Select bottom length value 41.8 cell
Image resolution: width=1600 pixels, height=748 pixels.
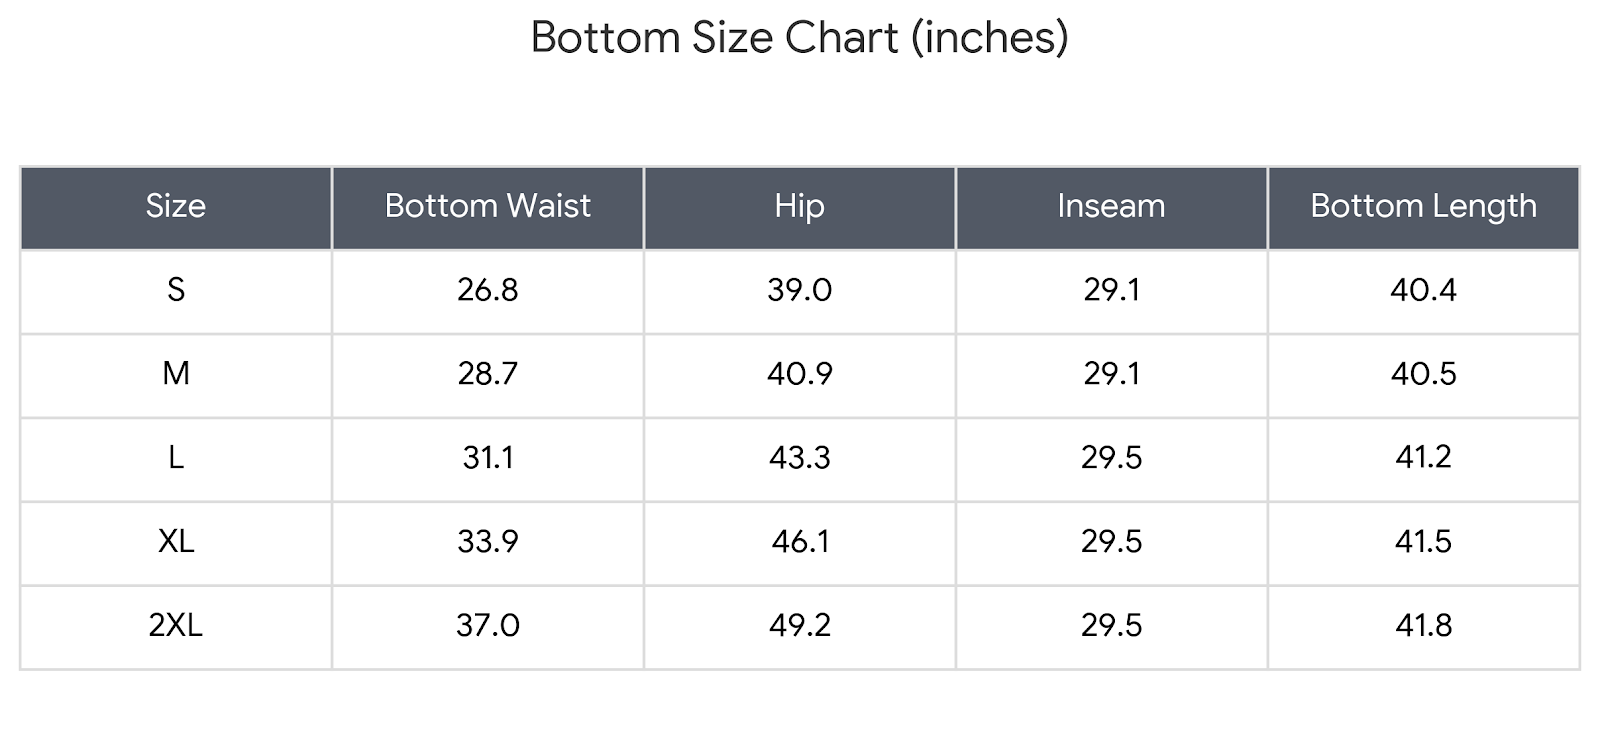tap(1423, 626)
